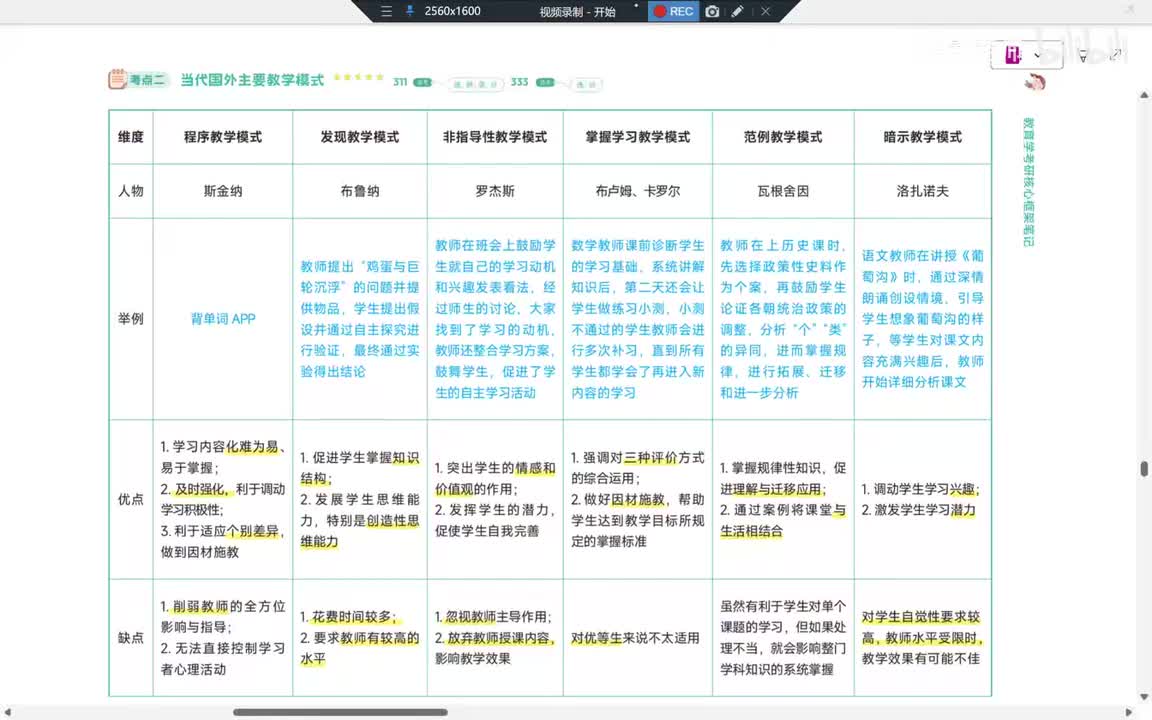Click the horizontal scrollbar thumb

pos(340,712)
